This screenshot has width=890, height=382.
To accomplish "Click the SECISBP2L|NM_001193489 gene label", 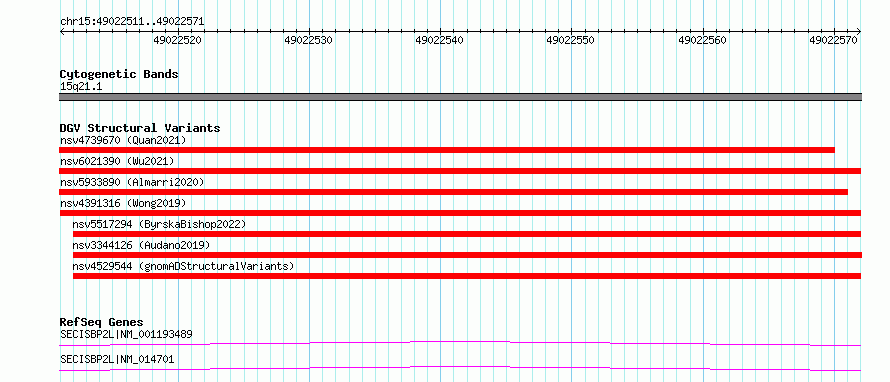I will pos(126,334).
